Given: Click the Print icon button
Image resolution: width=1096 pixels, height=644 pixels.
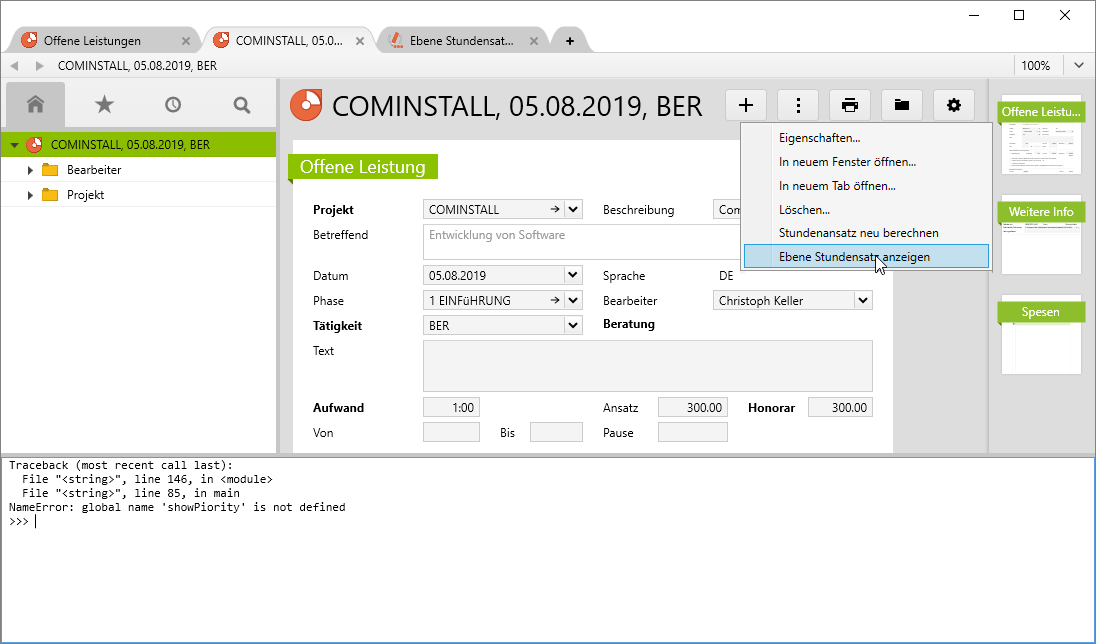Looking at the screenshot, I should click(850, 105).
